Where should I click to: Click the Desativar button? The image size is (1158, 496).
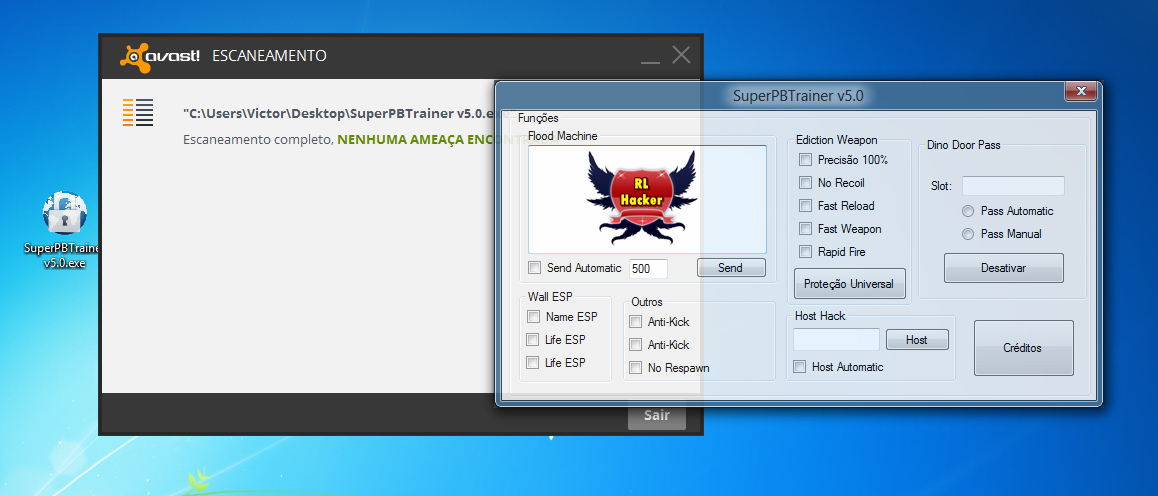click(x=1004, y=268)
